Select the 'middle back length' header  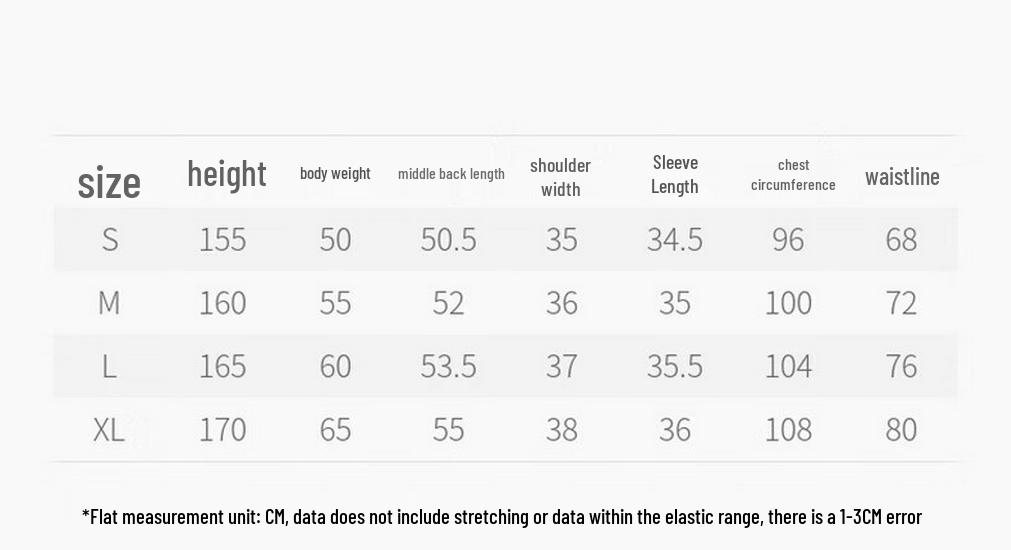pyautogui.click(x=451, y=174)
